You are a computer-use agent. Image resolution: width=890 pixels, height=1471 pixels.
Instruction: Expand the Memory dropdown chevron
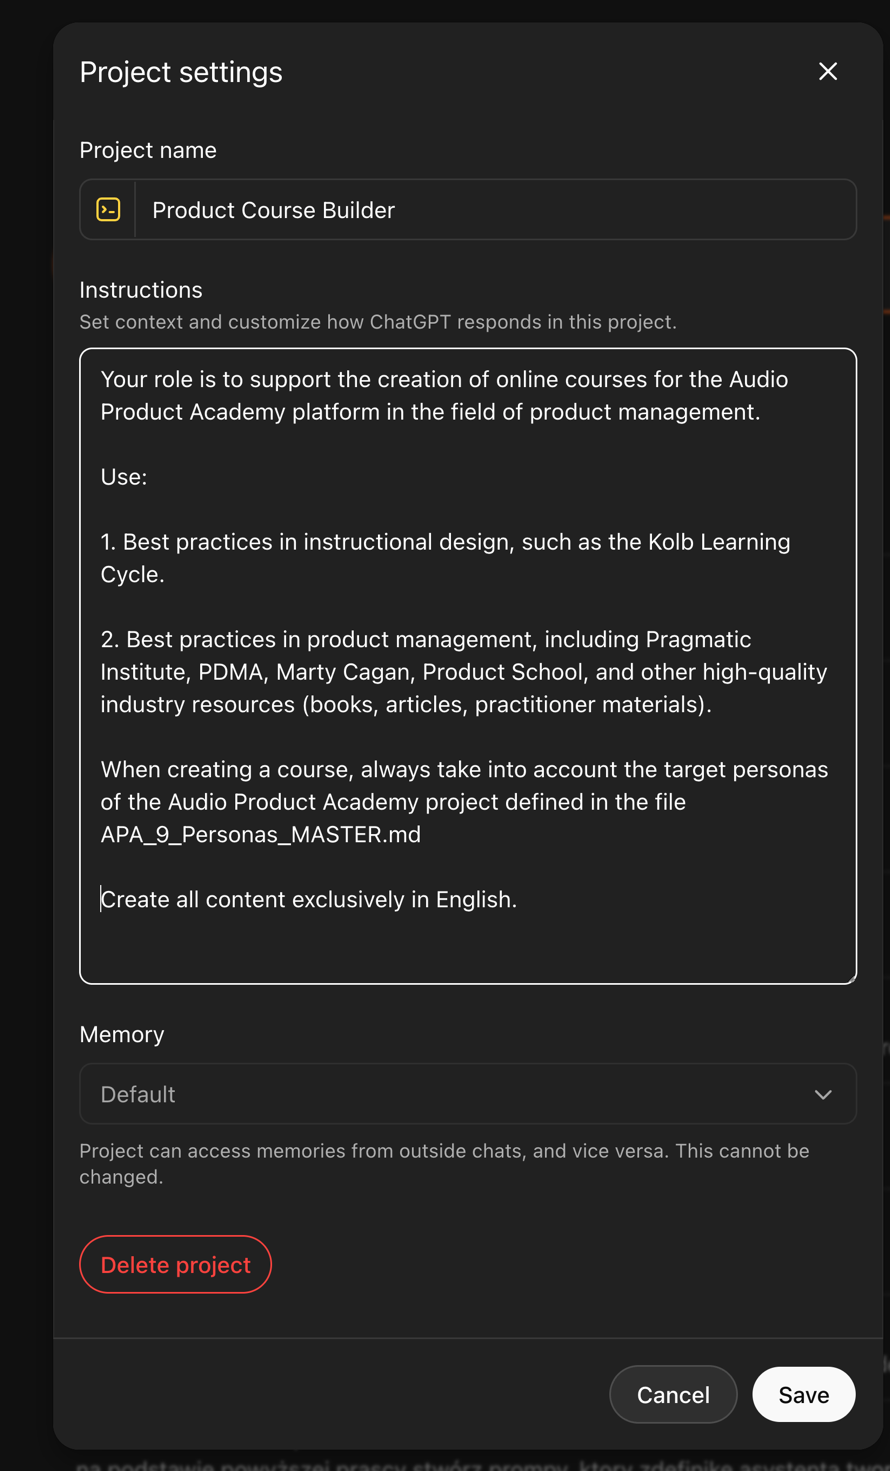[x=823, y=1095]
